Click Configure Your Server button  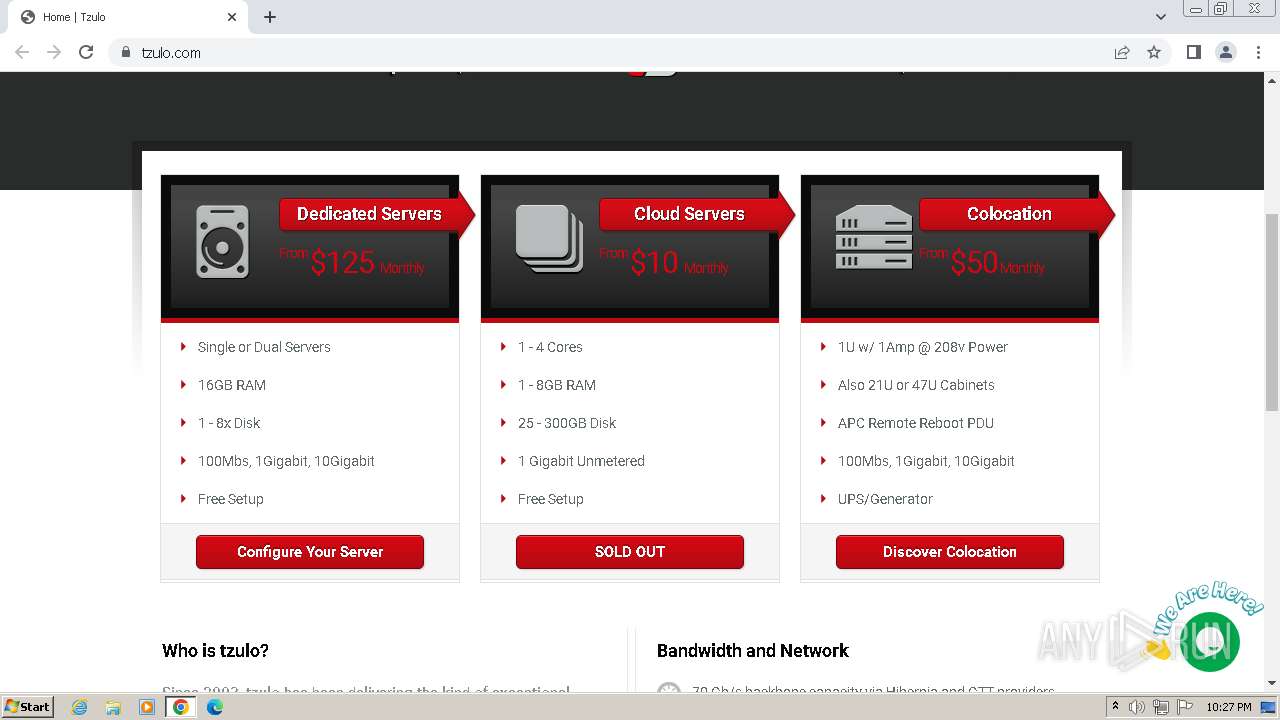click(310, 552)
